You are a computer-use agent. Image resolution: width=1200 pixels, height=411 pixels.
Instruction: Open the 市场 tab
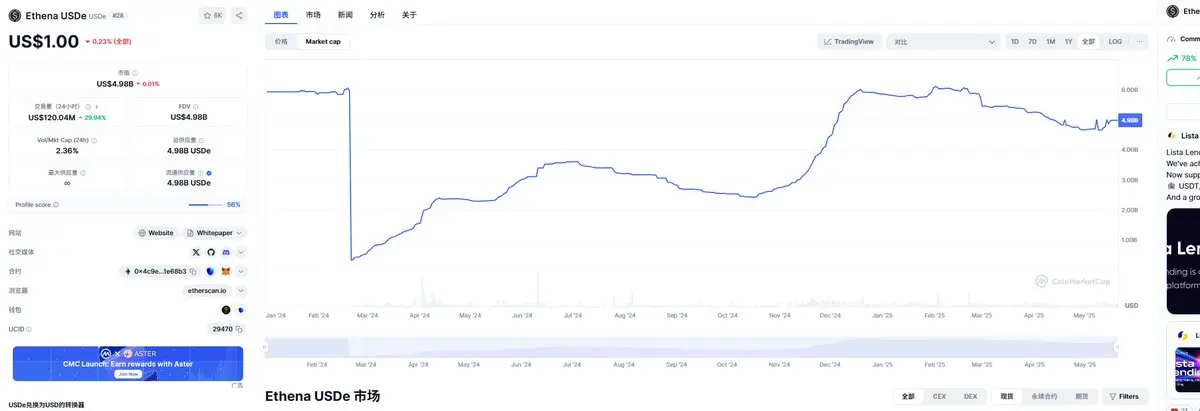coord(313,15)
